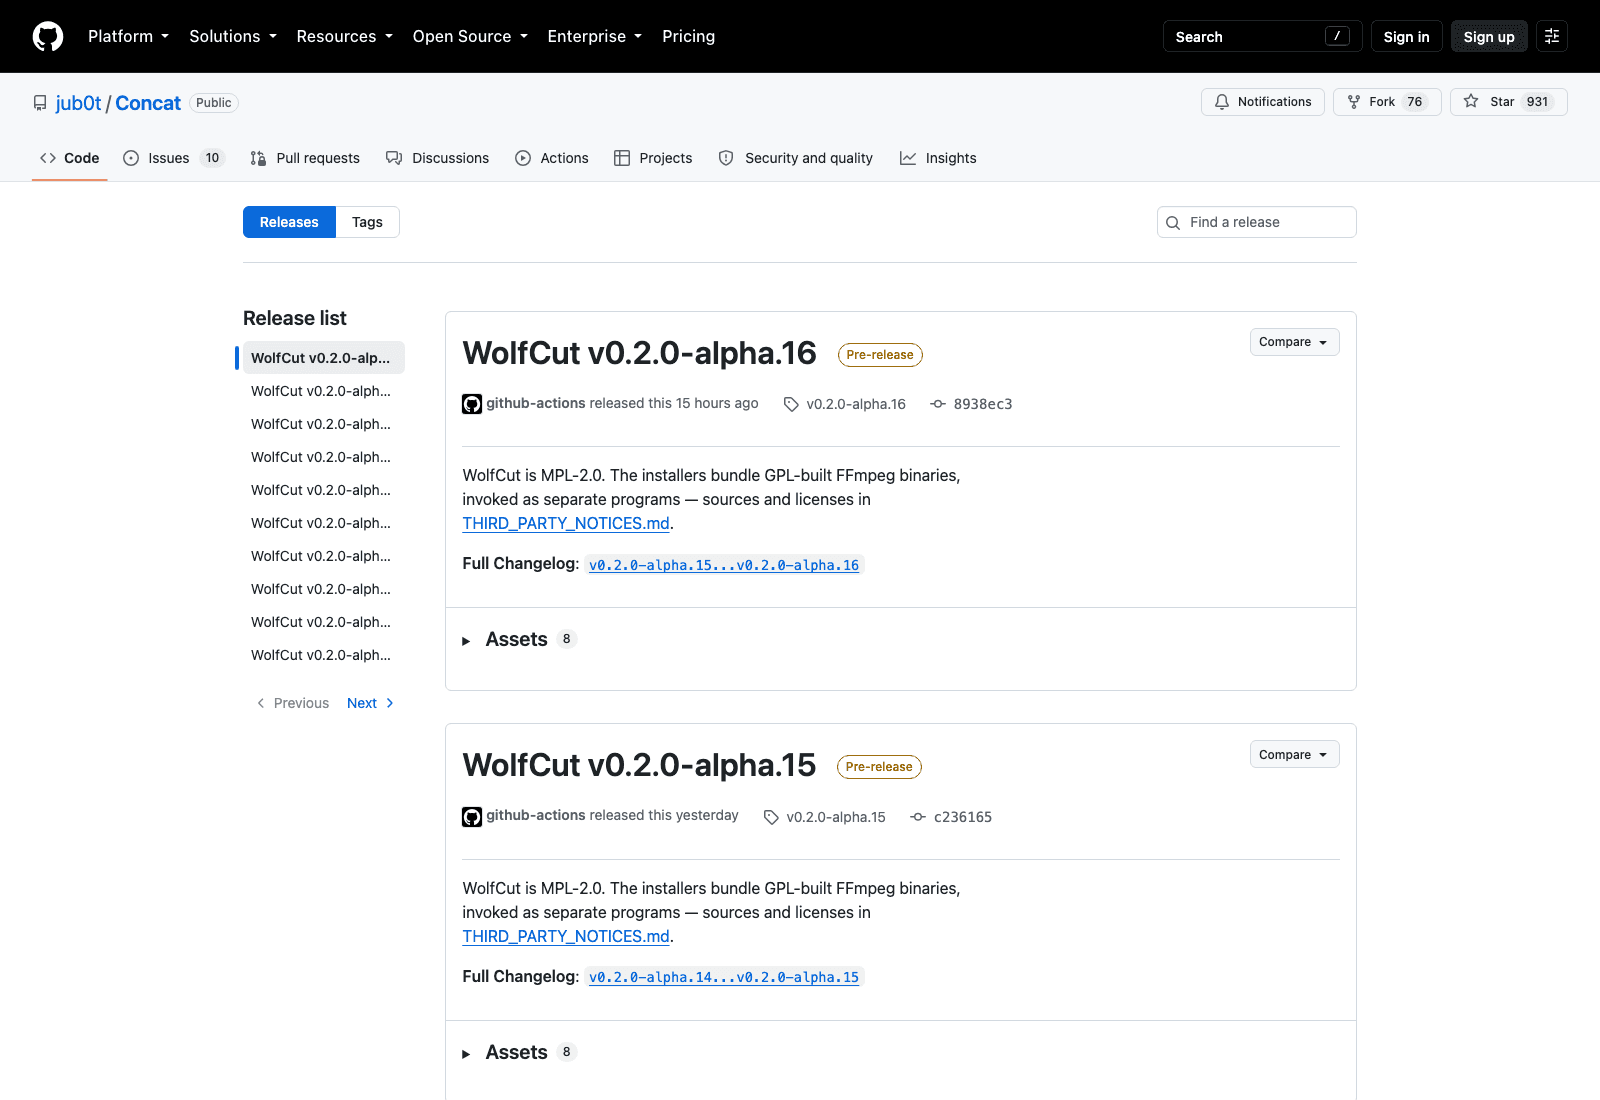Open THIRD_PARTY_NOTICES.md link in alpha.16 notes
This screenshot has width=1600, height=1100.
(x=566, y=523)
